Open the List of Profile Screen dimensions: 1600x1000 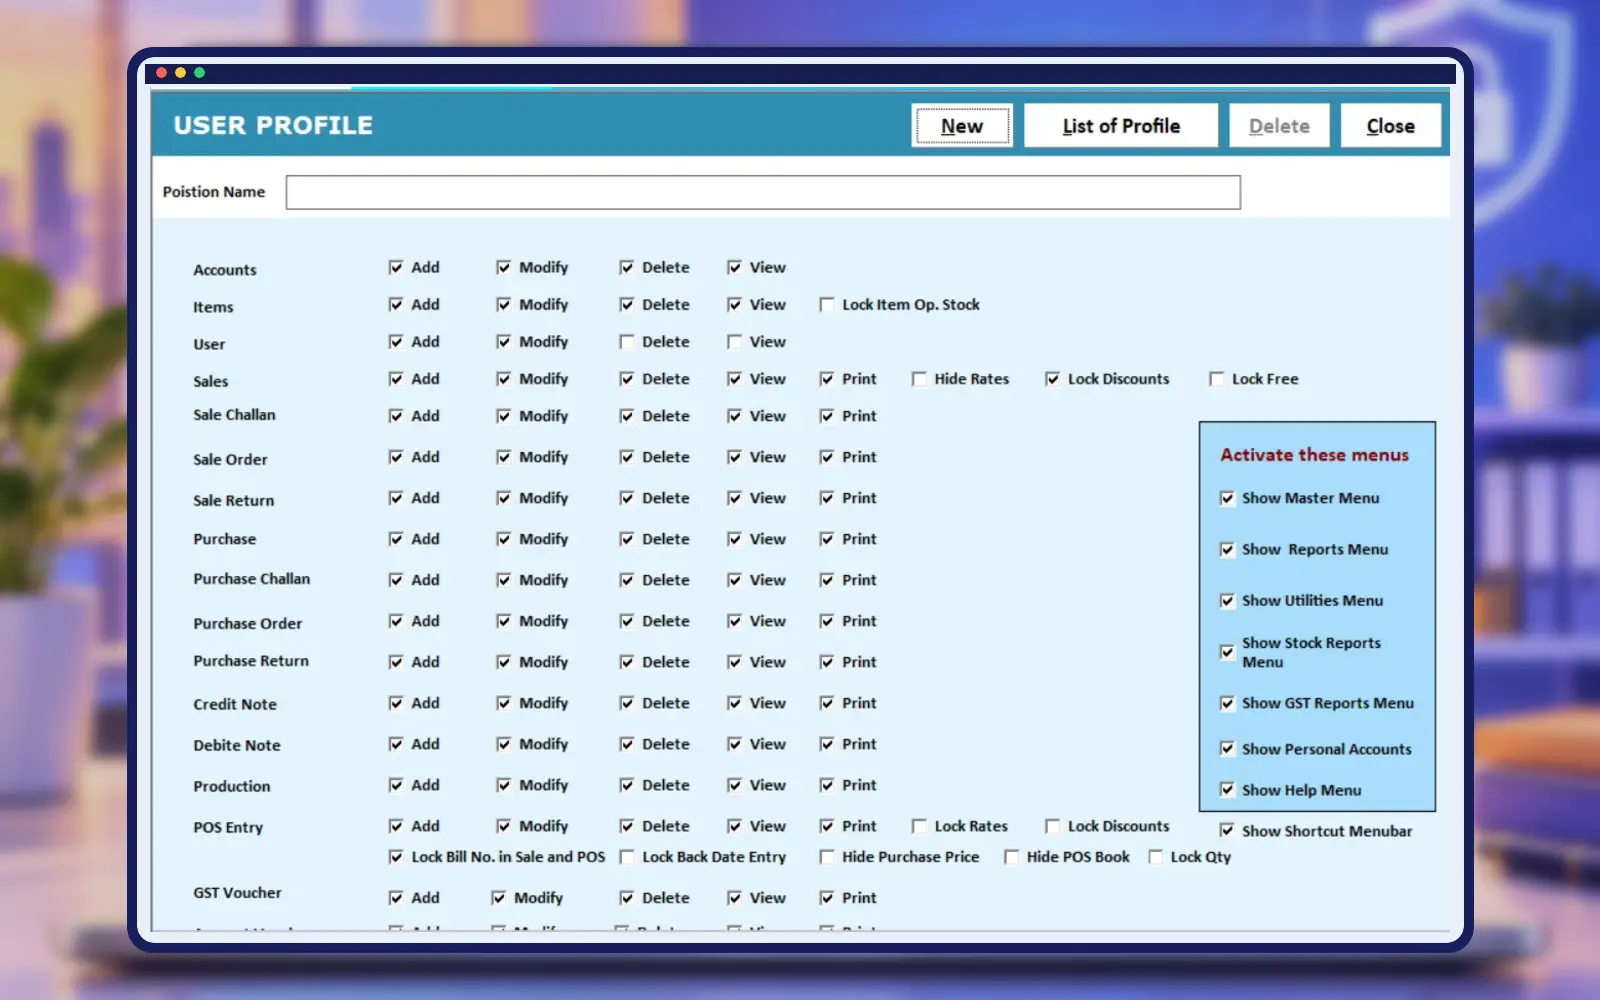click(1121, 126)
